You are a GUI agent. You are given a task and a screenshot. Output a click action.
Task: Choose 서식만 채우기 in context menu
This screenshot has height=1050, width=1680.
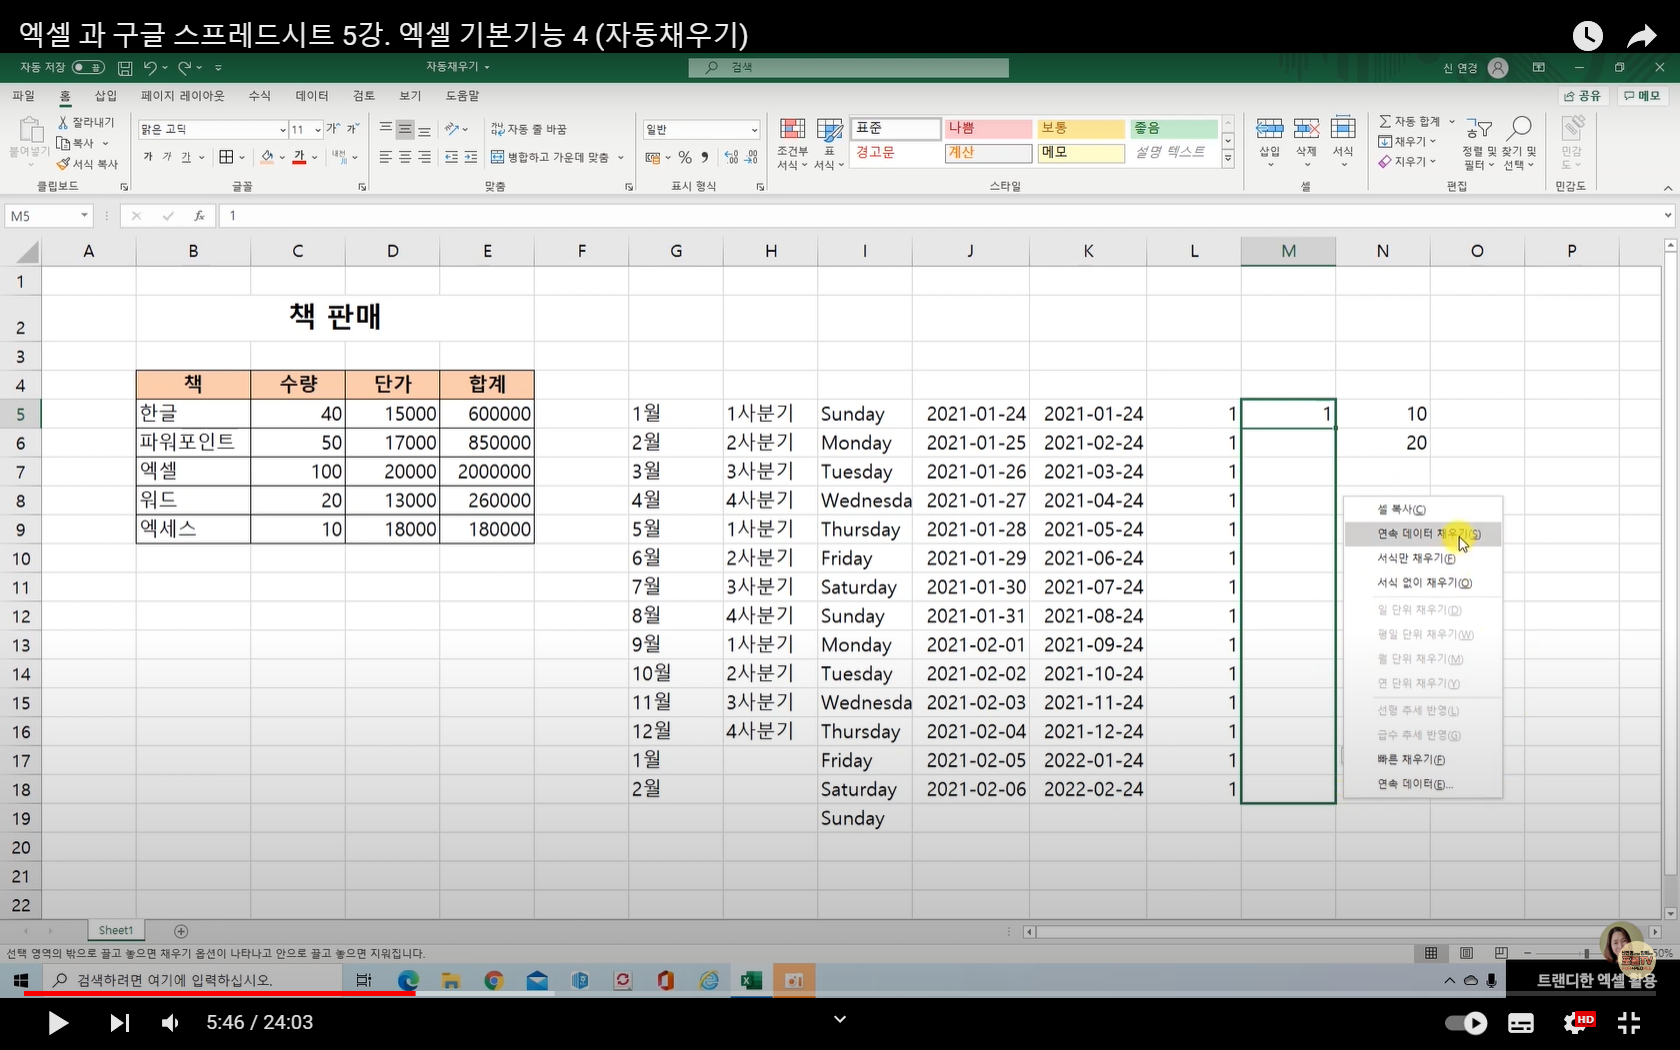click(x=1422, y=558)
